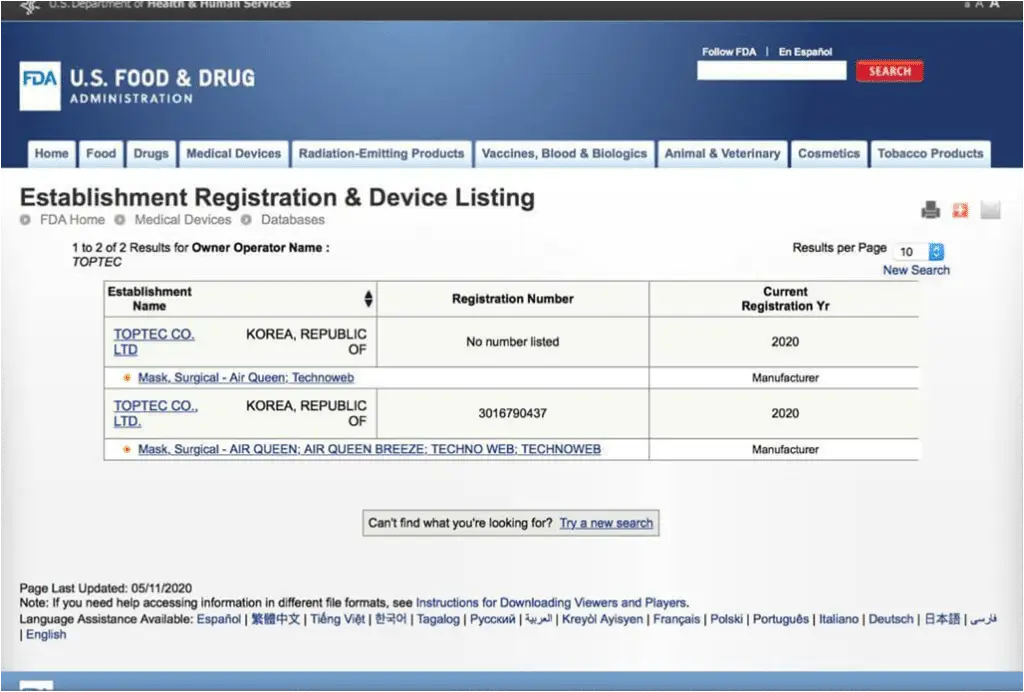
Task: Select Tiếng Việt language link
Action: click(x=338, y=619)
